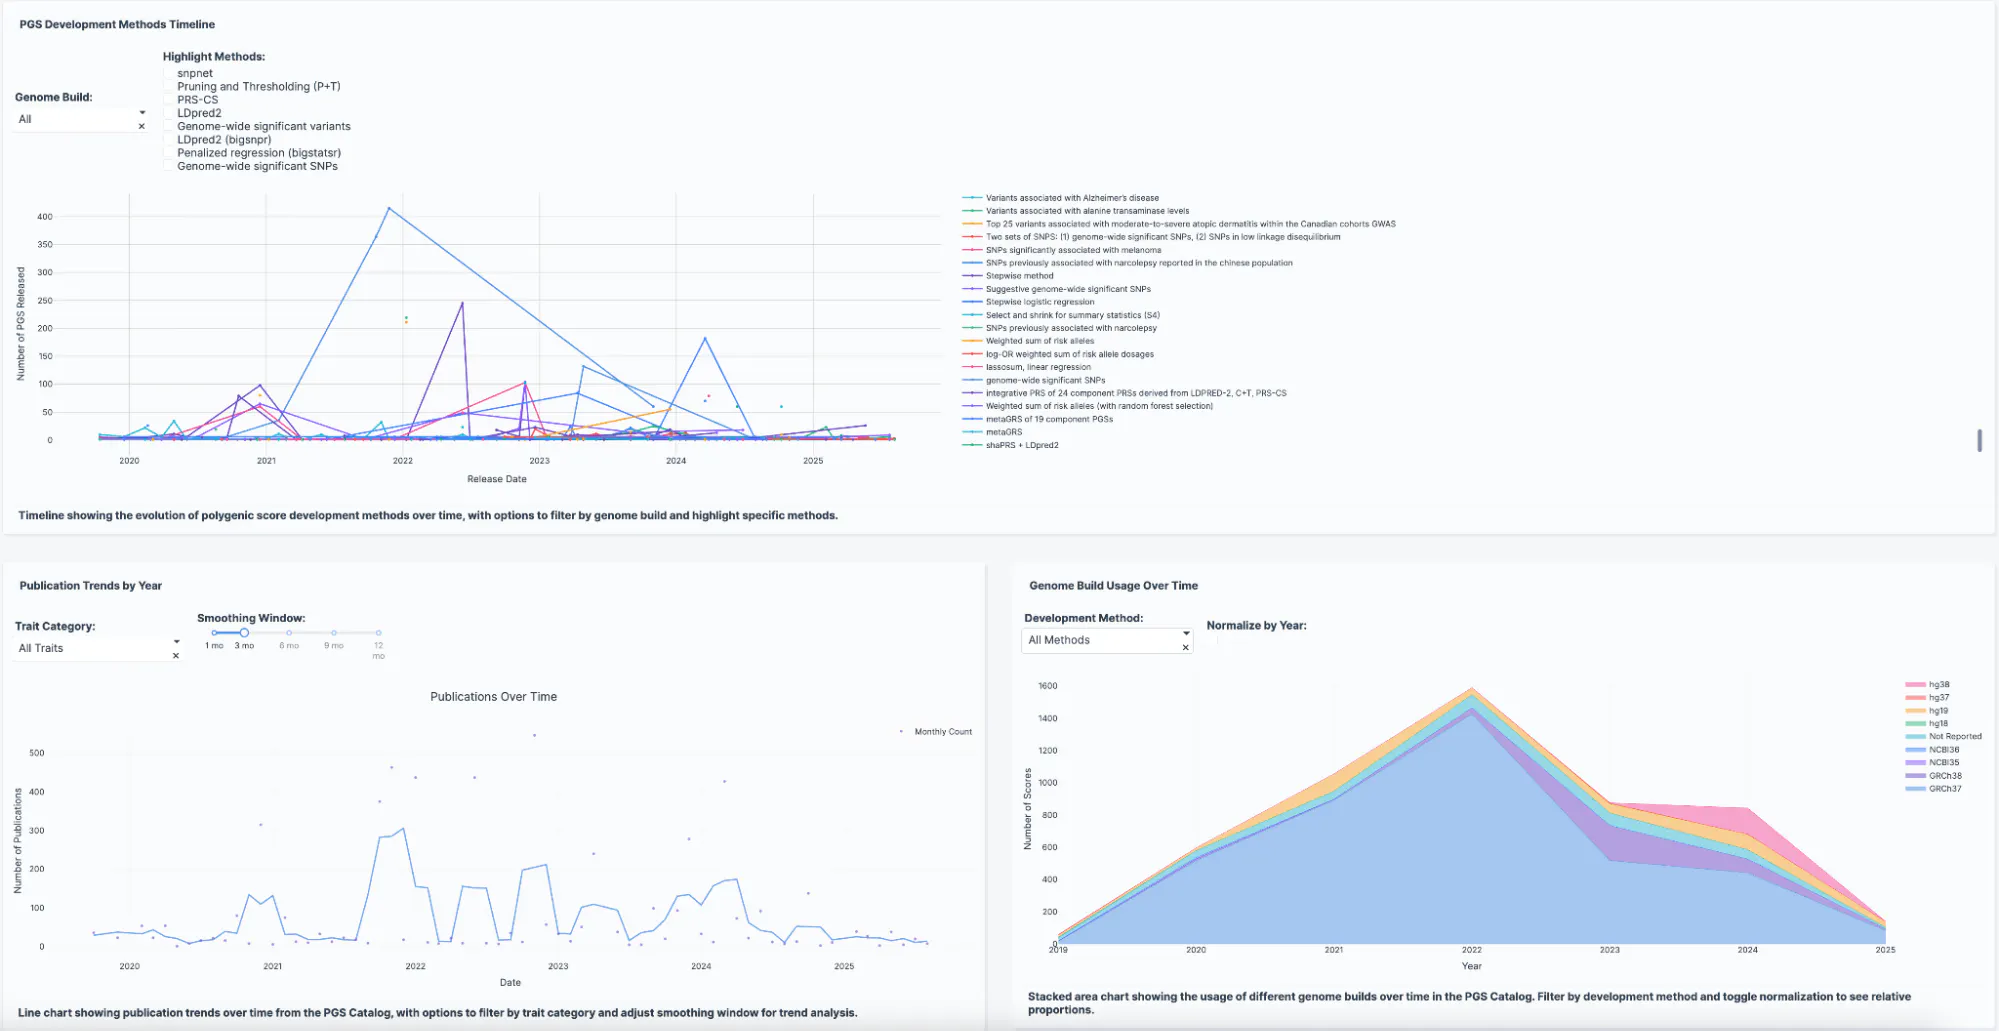Click the 3 mo slider handle
The width and height of the screenshot is (1999, 1031).
tap(244, 633)
